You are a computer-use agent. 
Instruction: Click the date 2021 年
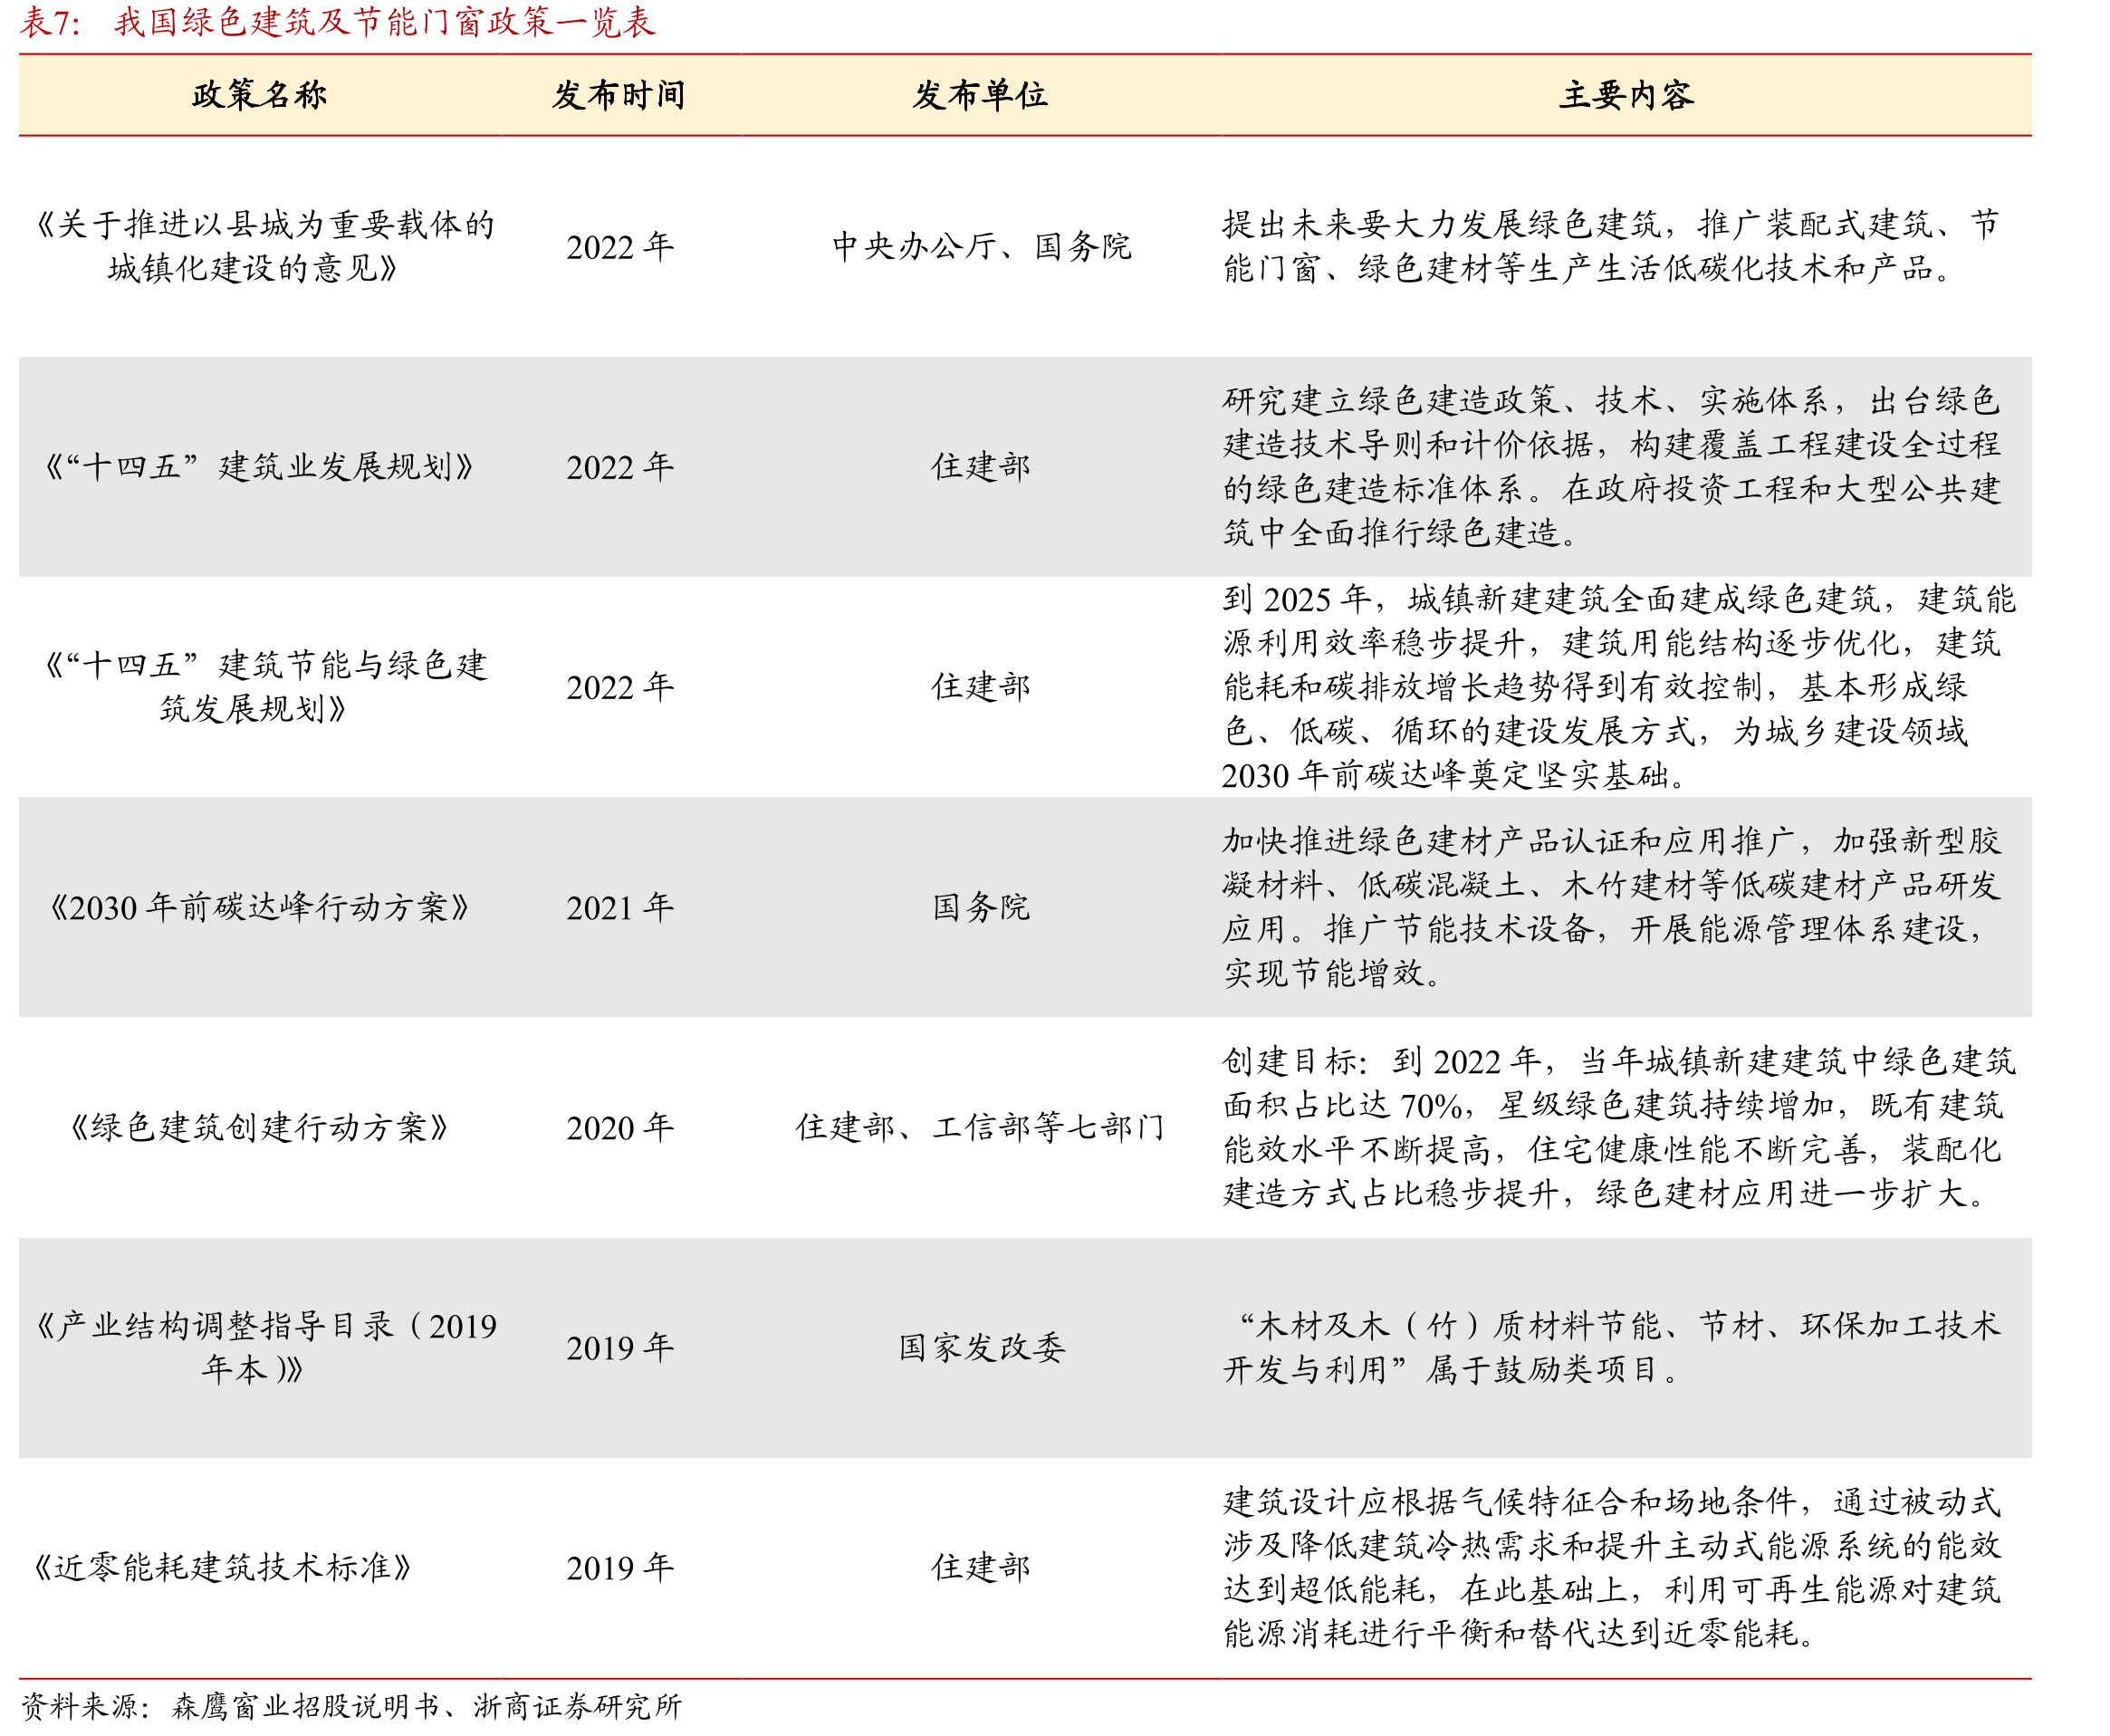pyautogui.click(x=620, y=907)
